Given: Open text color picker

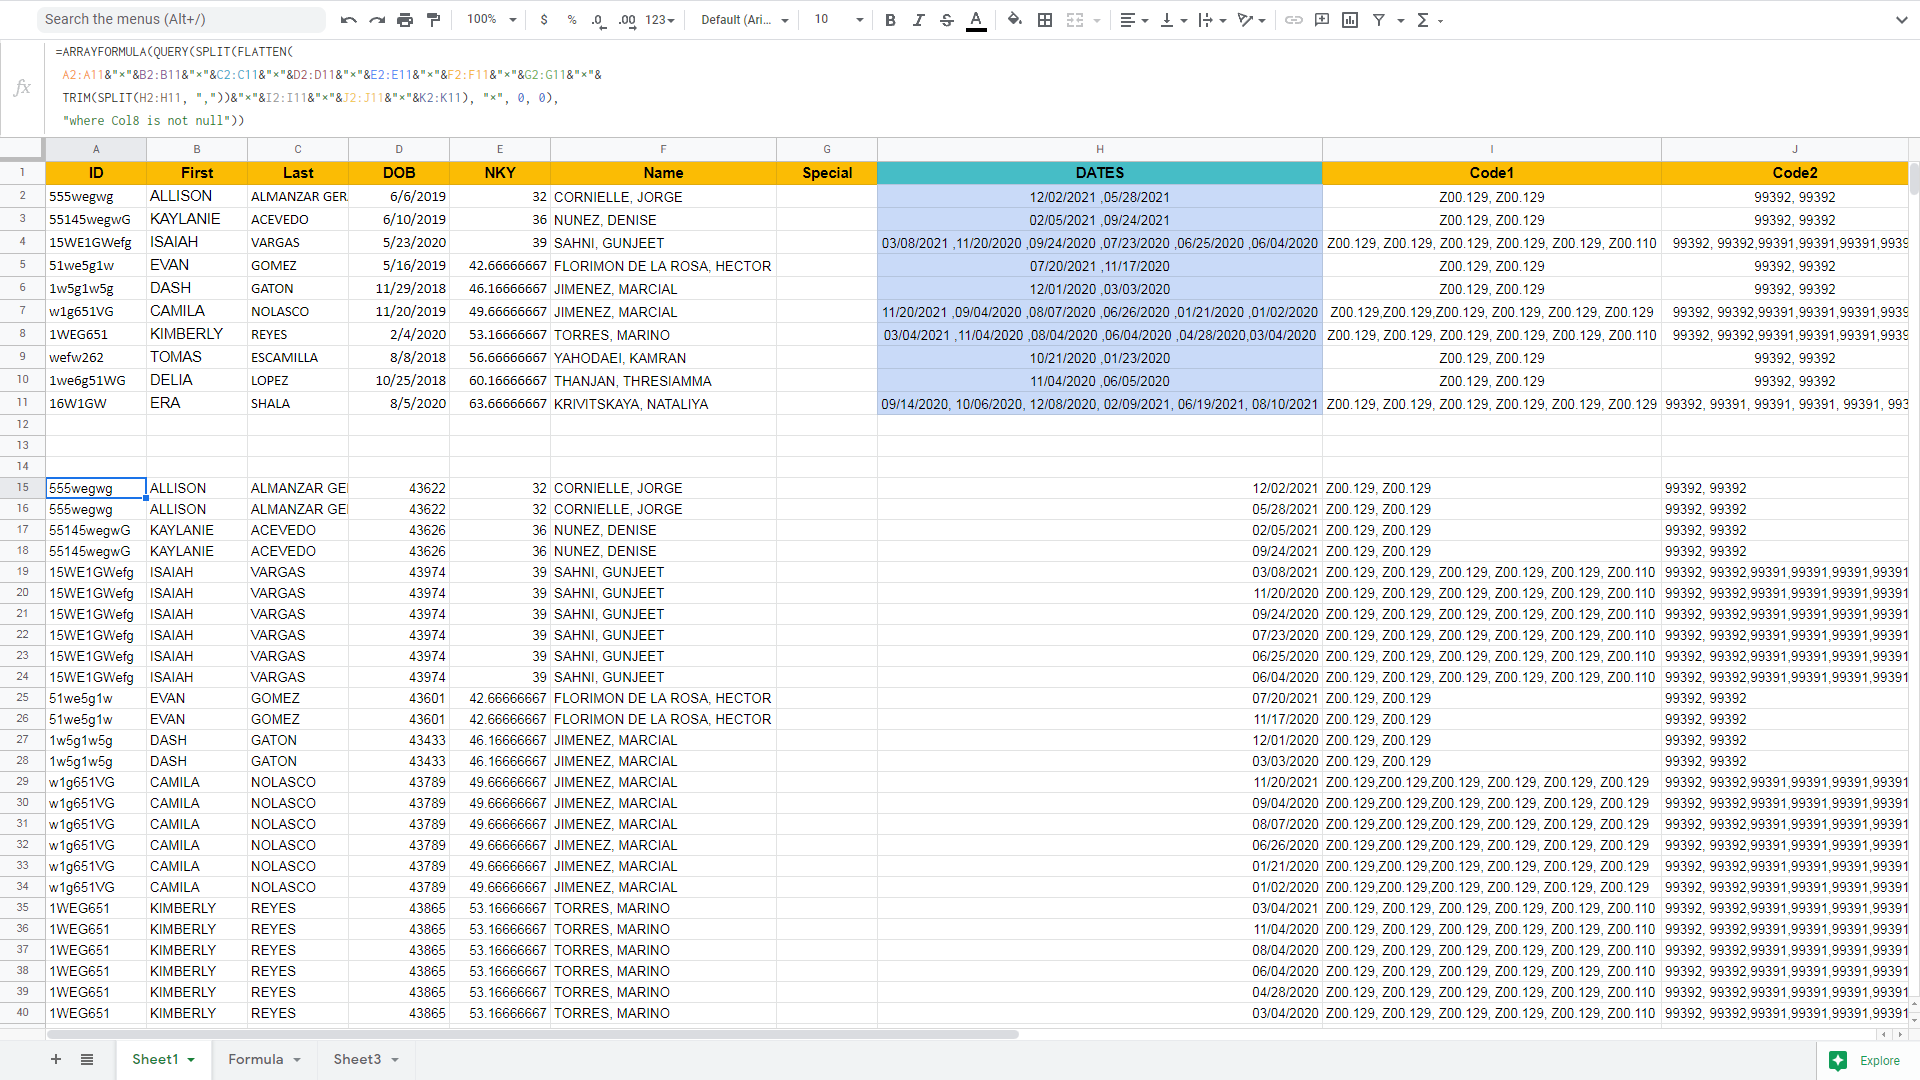Looking at the screenshot, I should click(x=976, y=20).
